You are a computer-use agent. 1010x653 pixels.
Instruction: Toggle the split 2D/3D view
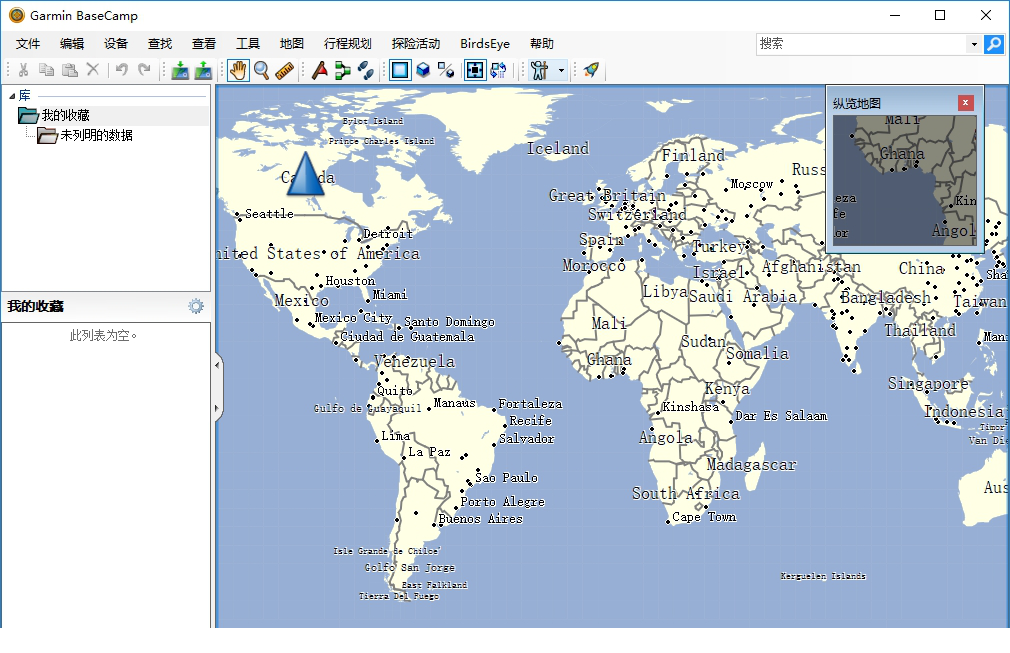point(446,70)
